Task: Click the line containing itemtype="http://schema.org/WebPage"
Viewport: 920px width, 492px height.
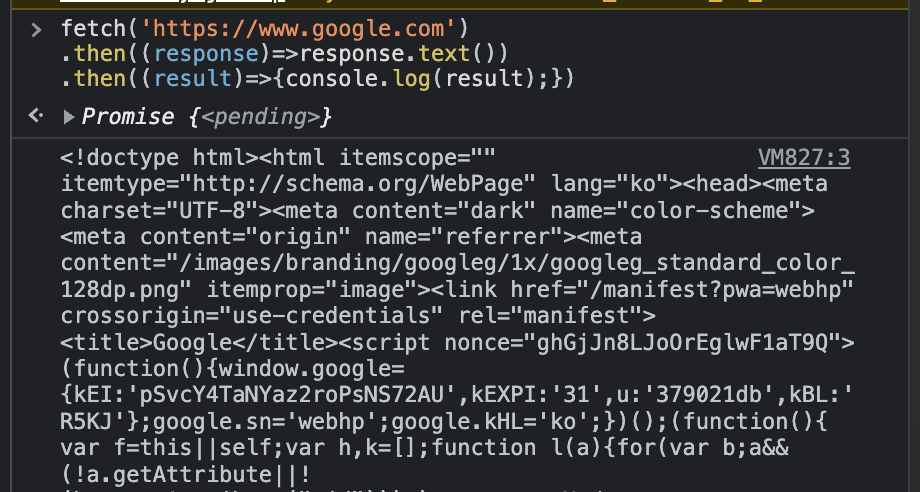Action: click(x=444, y=184)
